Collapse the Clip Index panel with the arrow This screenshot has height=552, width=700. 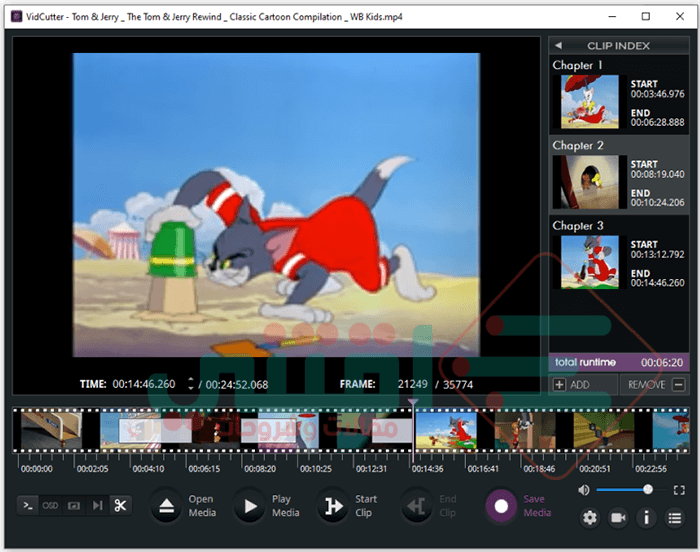pyautogui.click(x=558, y=46)
